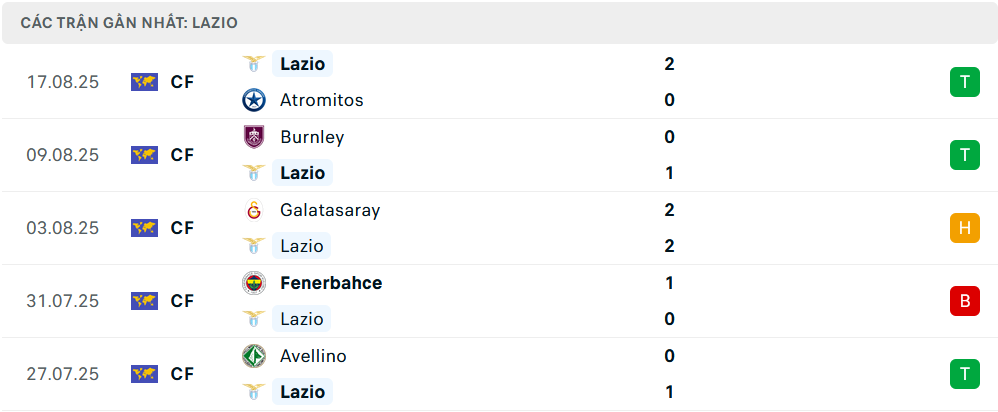Select the 09.08.25 match date
The height and width of the screenshot is (412, 998).
(63, 155)
